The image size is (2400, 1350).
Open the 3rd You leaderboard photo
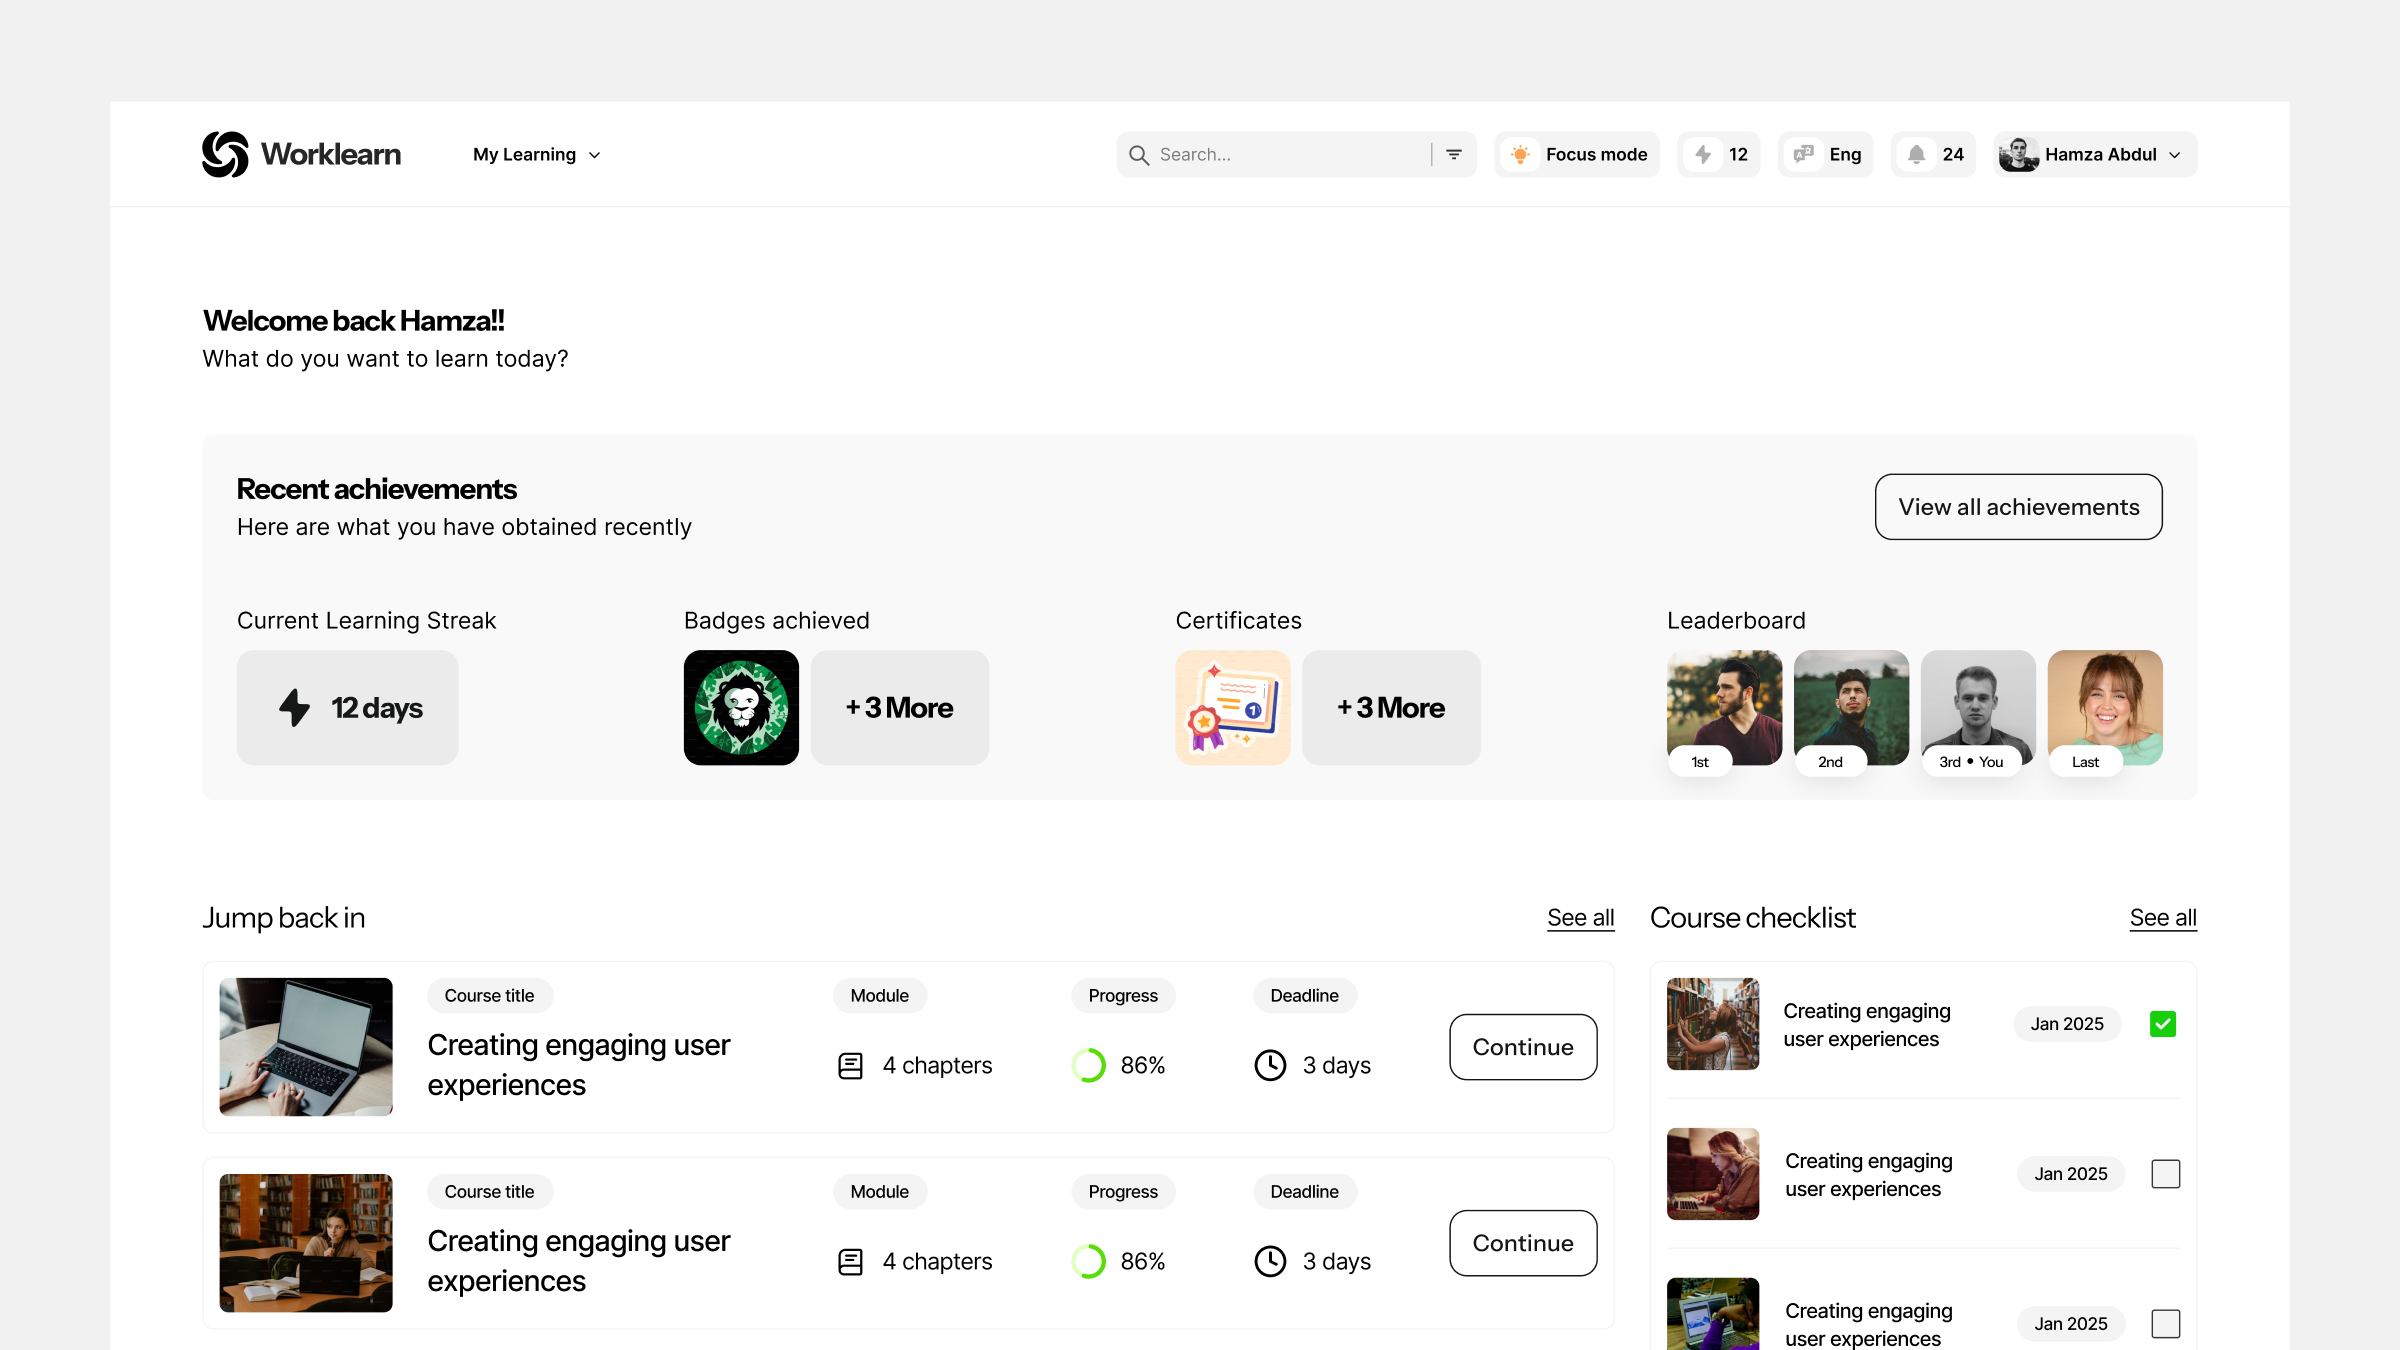pos(1978,707)
